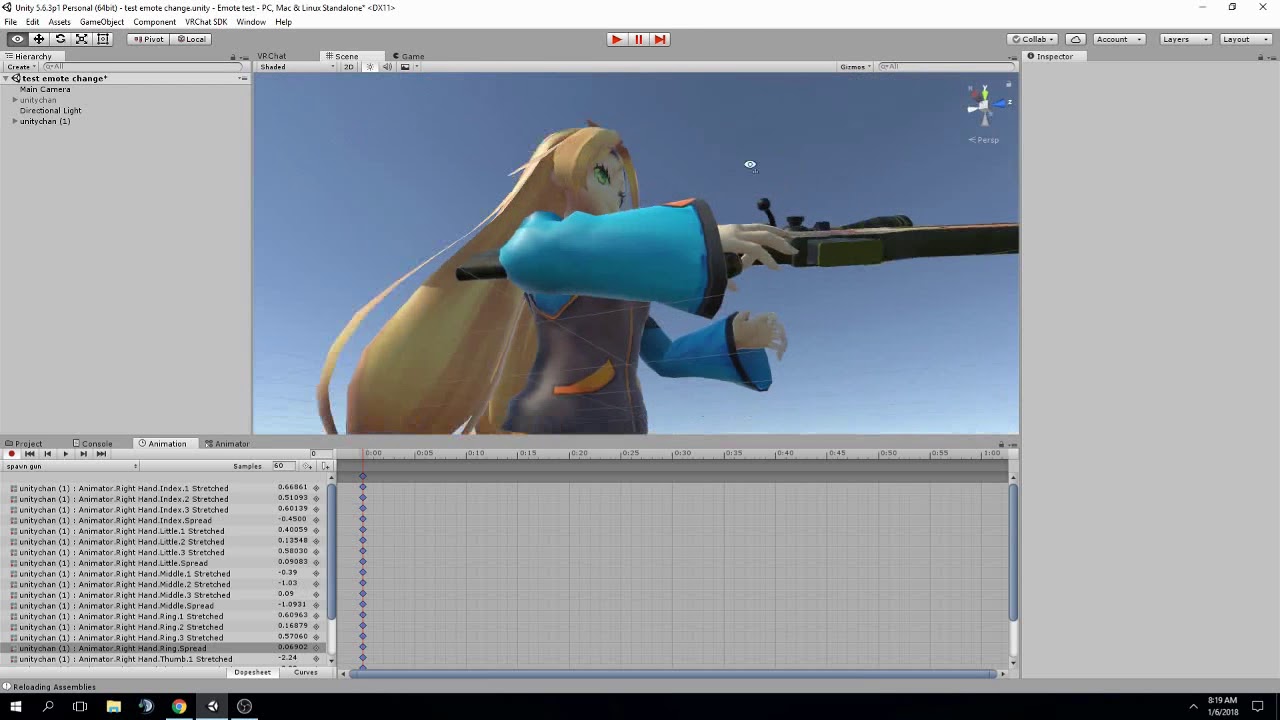
Task: Enable animation Record mode button
Action: pyautogui.click(x=11, y=454)
